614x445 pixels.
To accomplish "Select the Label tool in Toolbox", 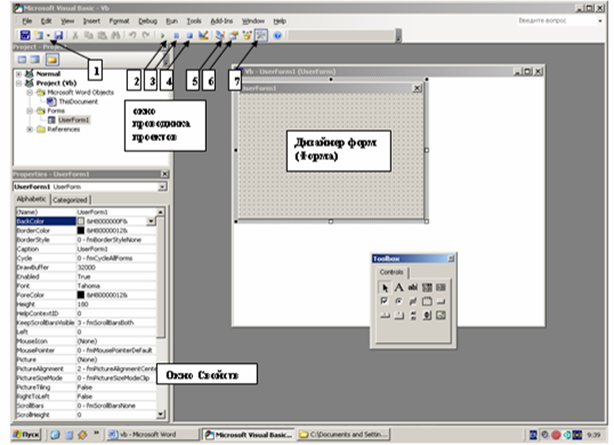I will tap(399, 288).
